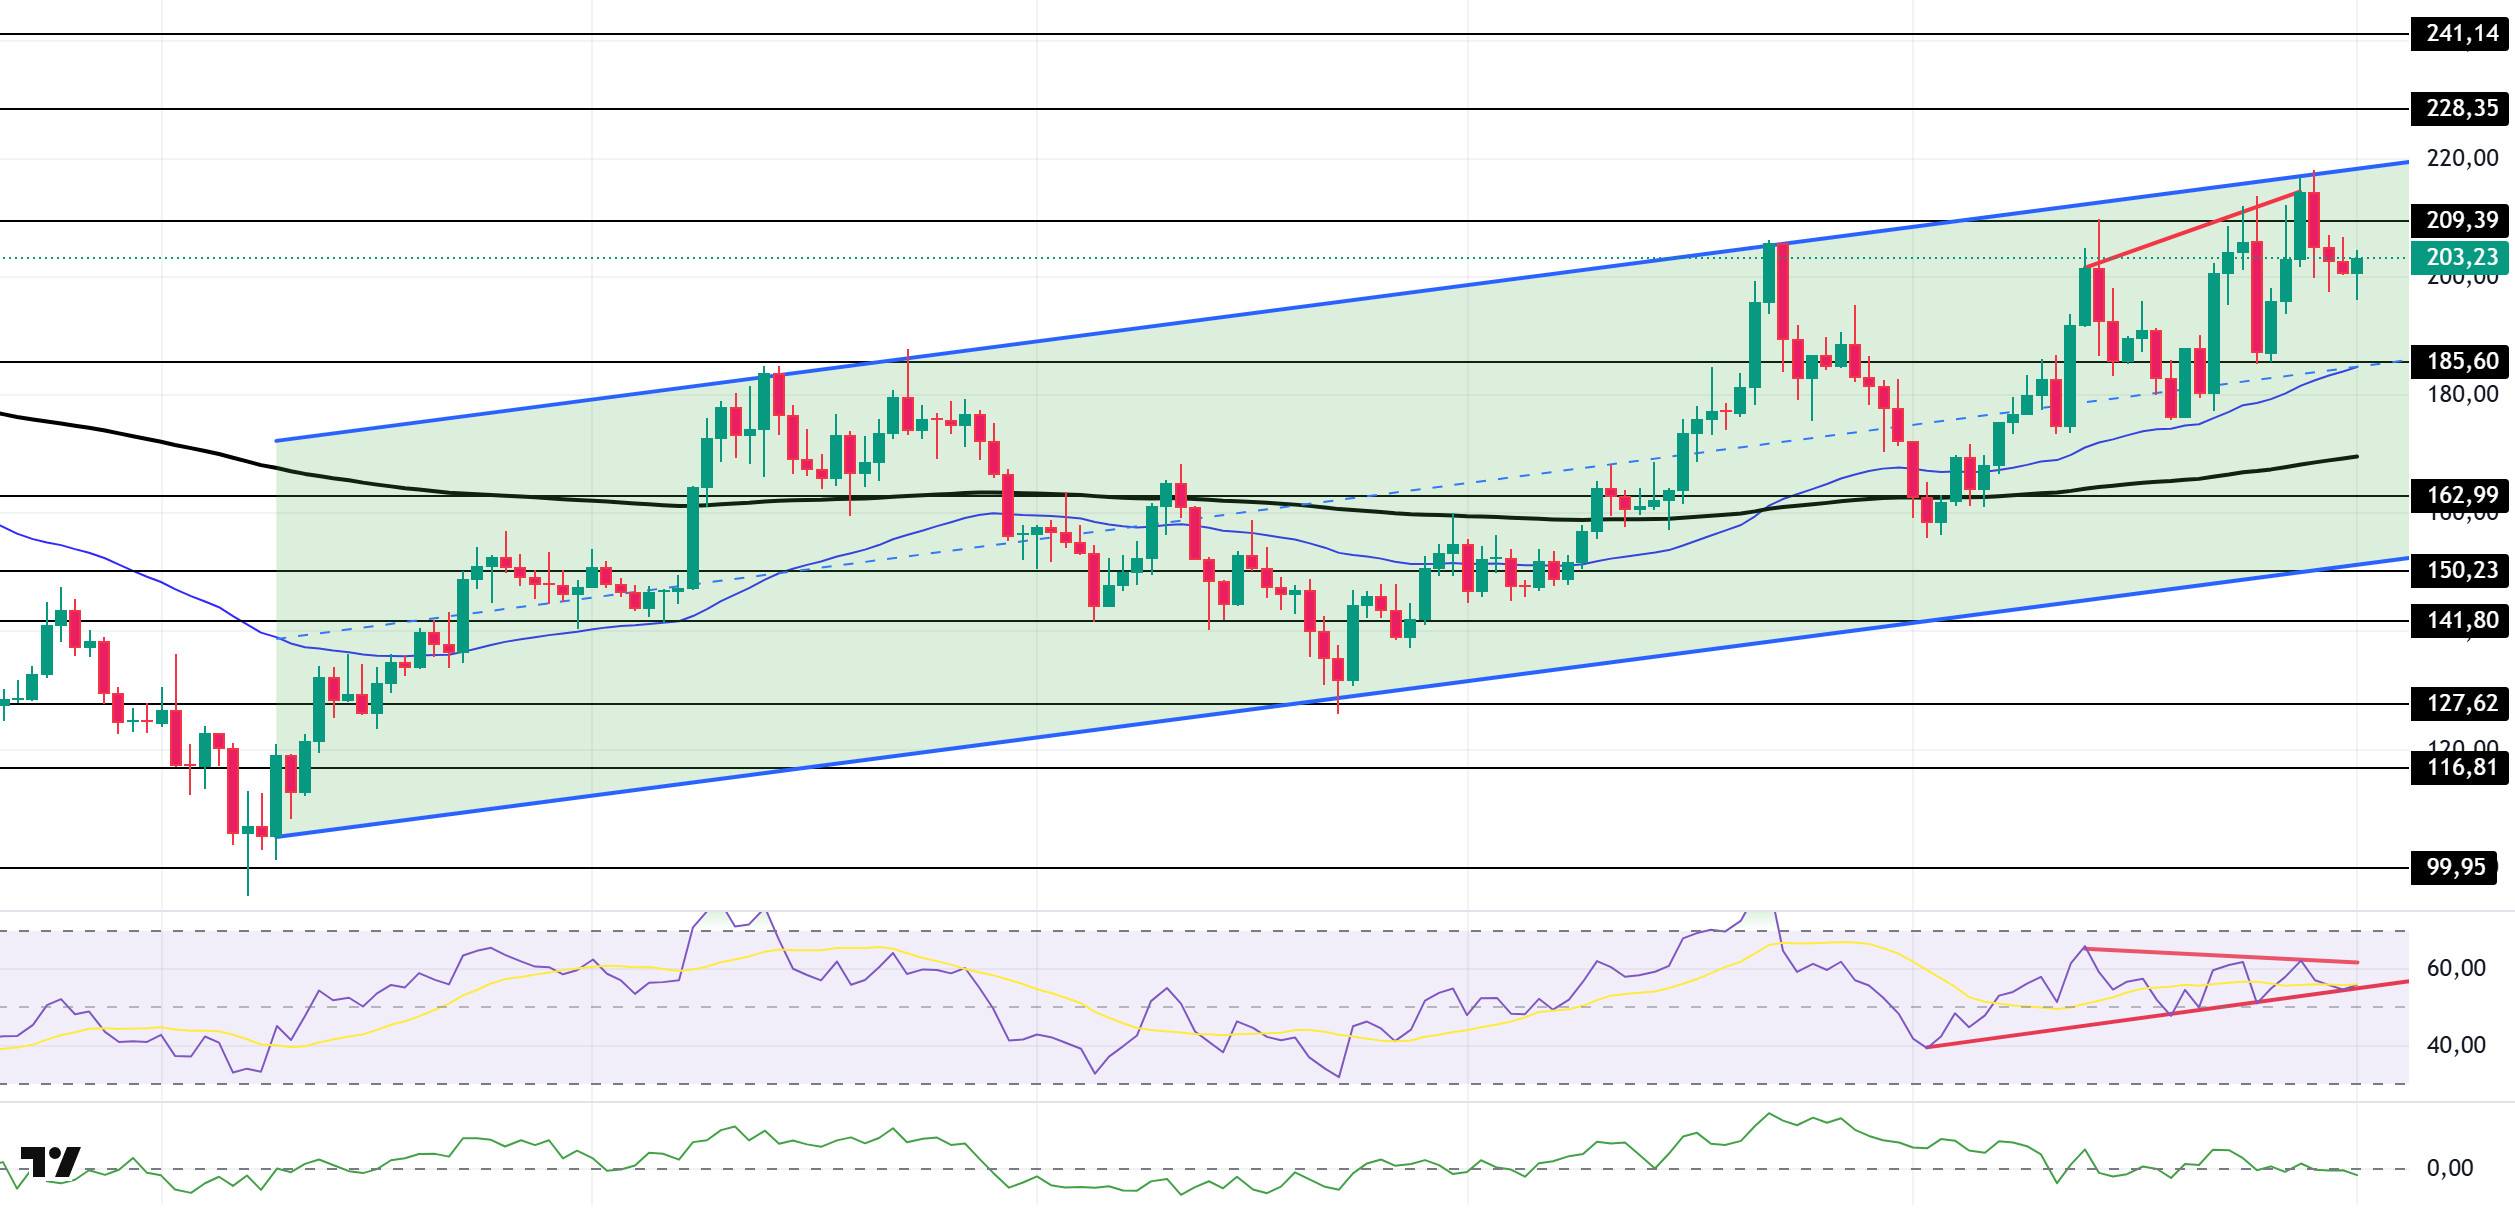Click the 220,00 axis price value
Screen dimensions: 2515x1218
pyautogui.click(x=2462, y=158)
